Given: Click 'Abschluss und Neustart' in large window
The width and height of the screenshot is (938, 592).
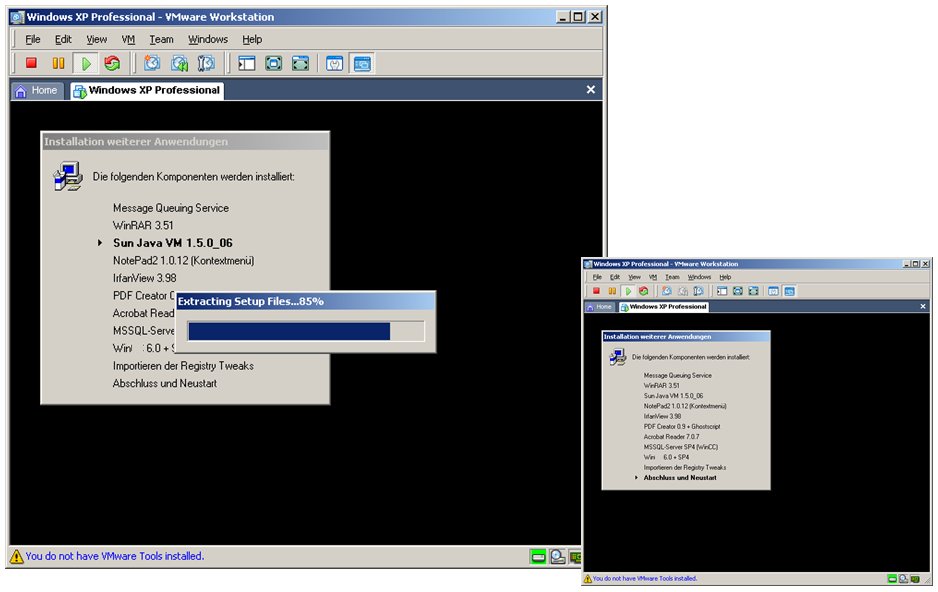Looking at the screenshot, I should point(165,383).
